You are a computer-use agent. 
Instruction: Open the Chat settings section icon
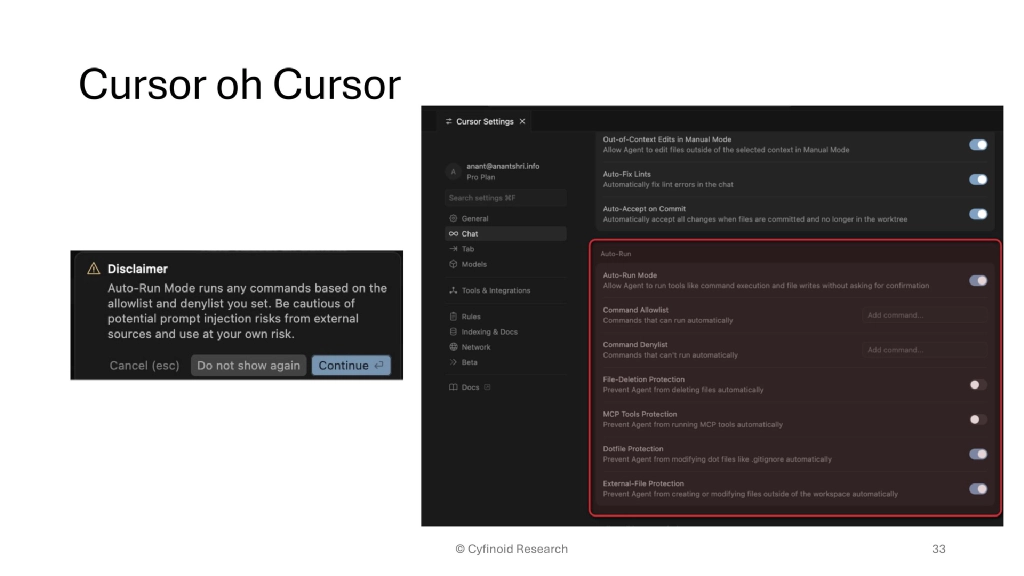(x=452, y=234)
